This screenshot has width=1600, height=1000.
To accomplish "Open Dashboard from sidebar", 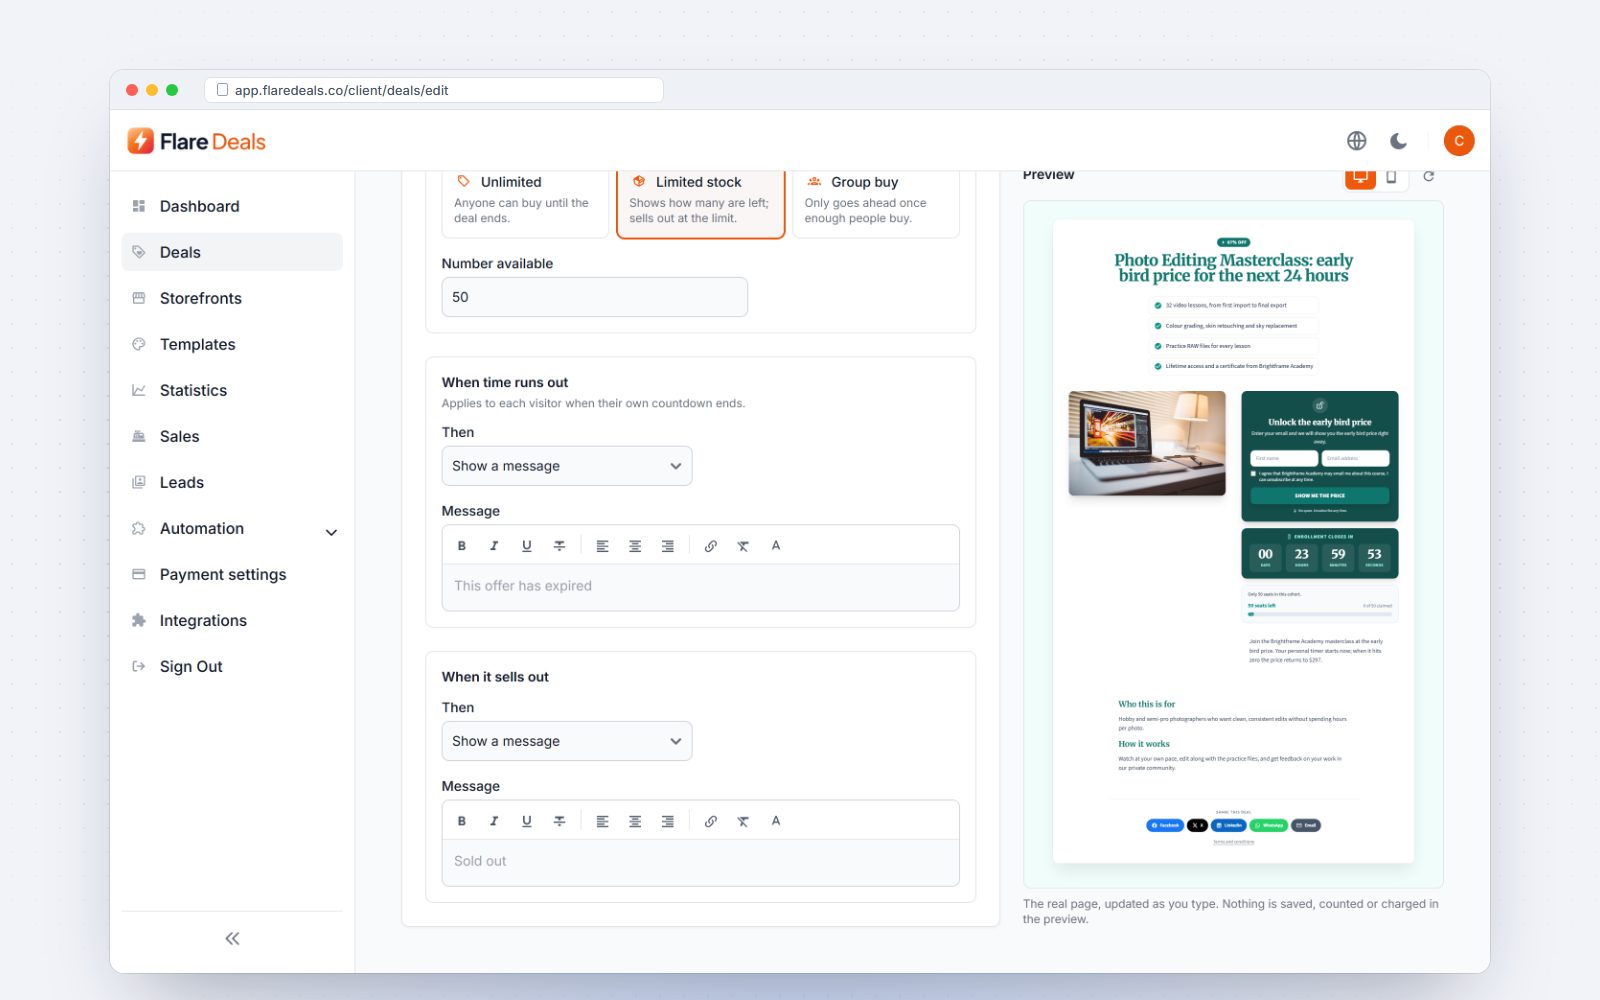I will click(x=232, y=206).
